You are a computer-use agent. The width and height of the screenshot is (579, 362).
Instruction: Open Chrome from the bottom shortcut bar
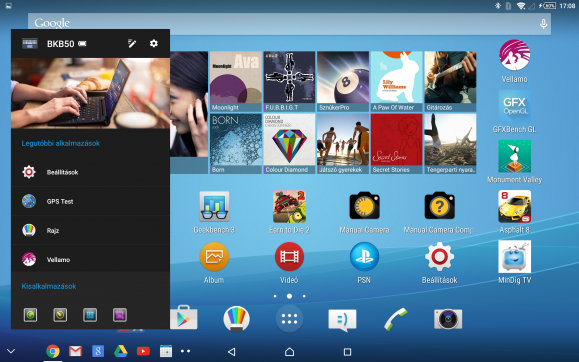53,351
